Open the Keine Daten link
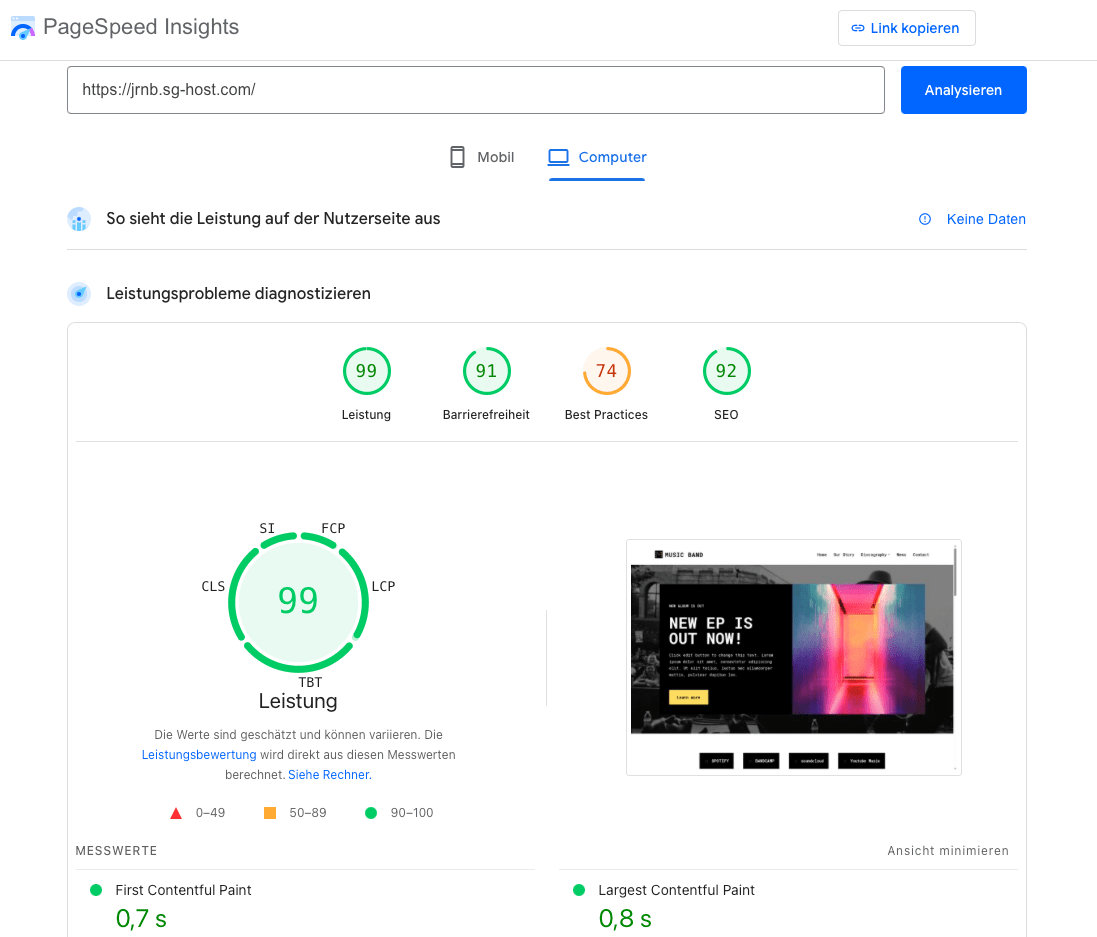 tap(985, 219)
